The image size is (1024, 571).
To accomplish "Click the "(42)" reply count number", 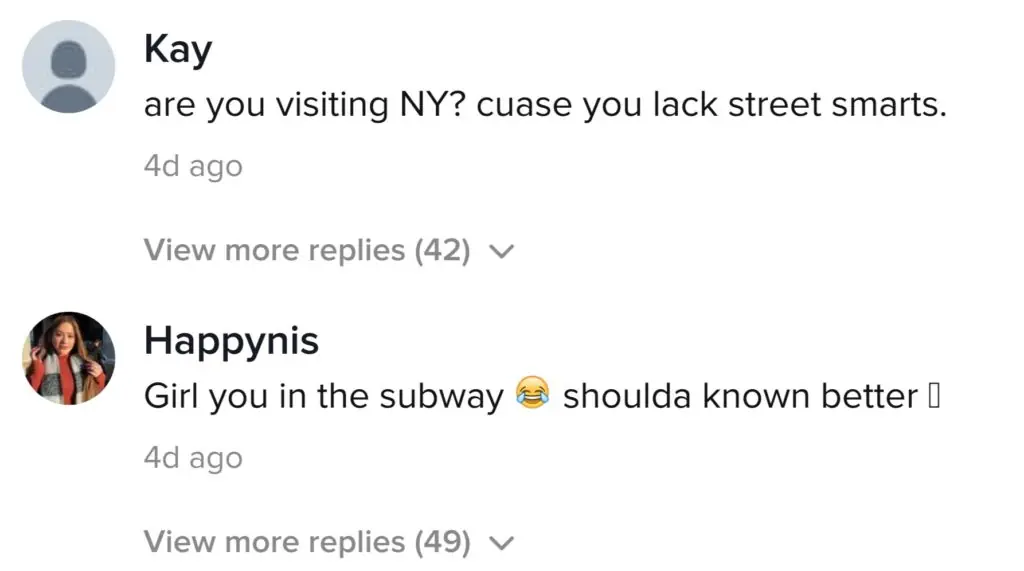I will point(442,250).
